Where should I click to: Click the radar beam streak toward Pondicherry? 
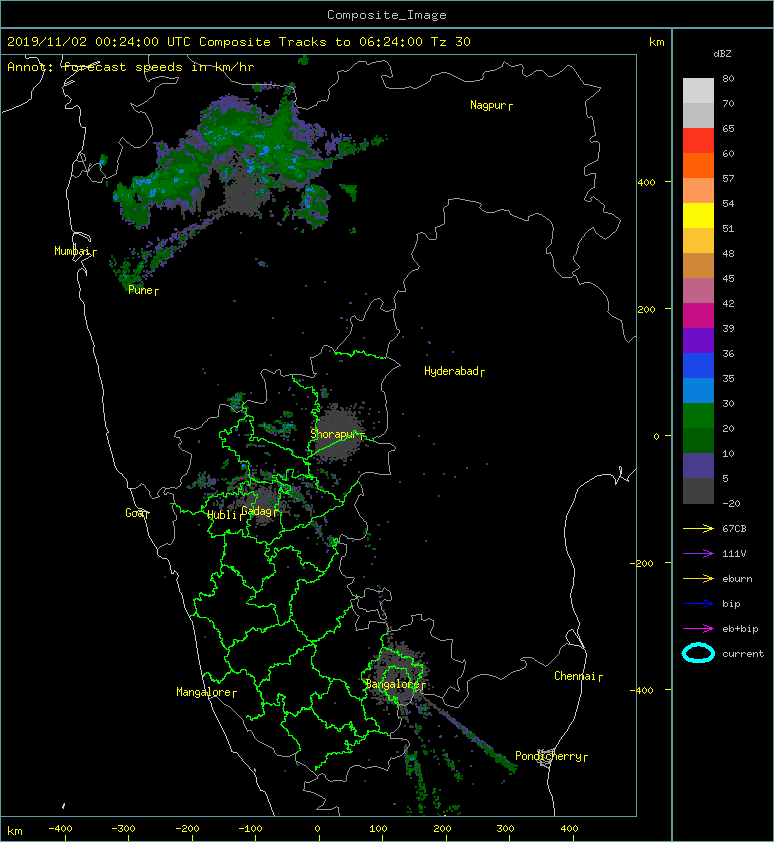point(467,736)
